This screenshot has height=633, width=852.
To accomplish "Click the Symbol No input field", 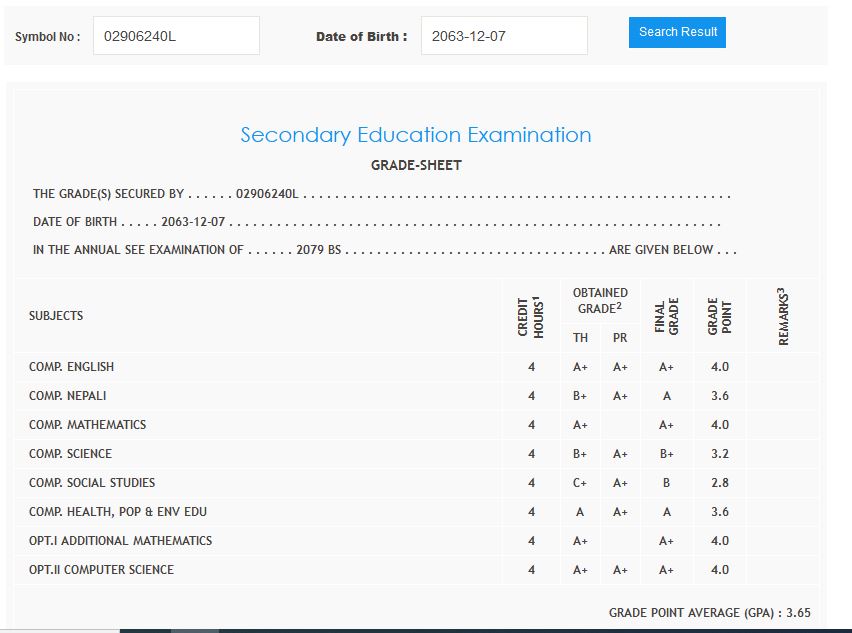I will point(176,36).
